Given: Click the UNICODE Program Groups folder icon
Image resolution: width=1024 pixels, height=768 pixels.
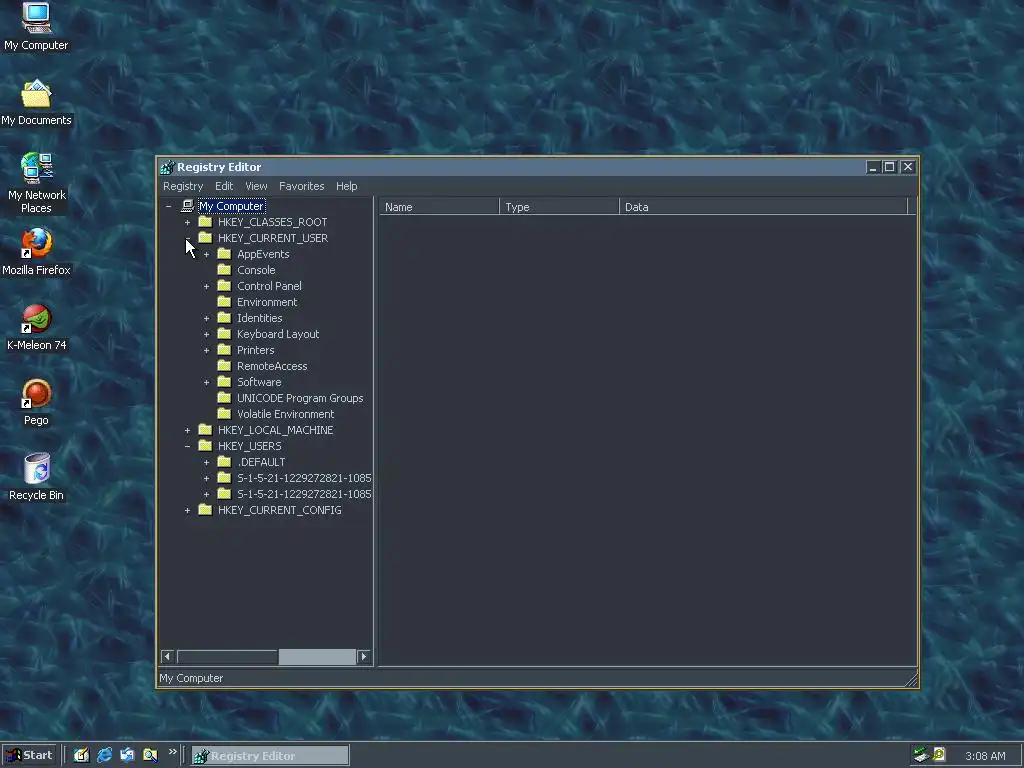Looking at the screenshot, I should point(224,398).
